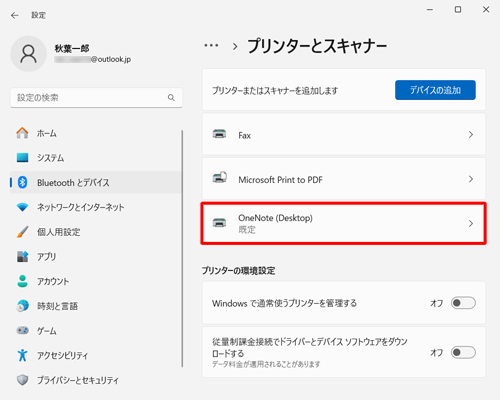Click the Fax printer name
The height and width of the screenshot is (400, 500).
click(244, 135)
